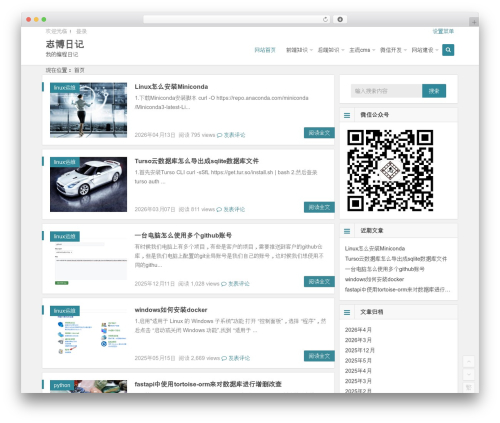Click the python category tag
Viewport: 500px width, 423px height.
(x=62, y=385)
